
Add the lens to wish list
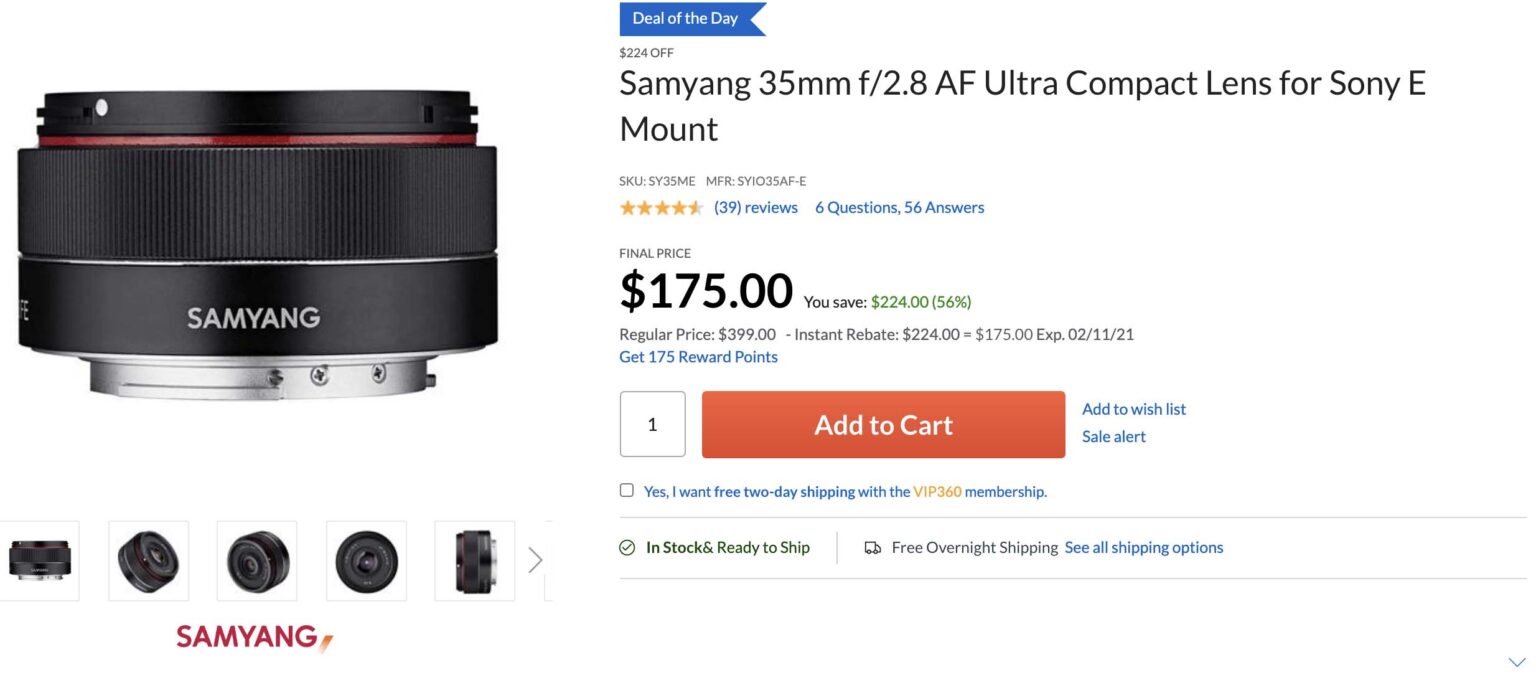pos(1133,409)
